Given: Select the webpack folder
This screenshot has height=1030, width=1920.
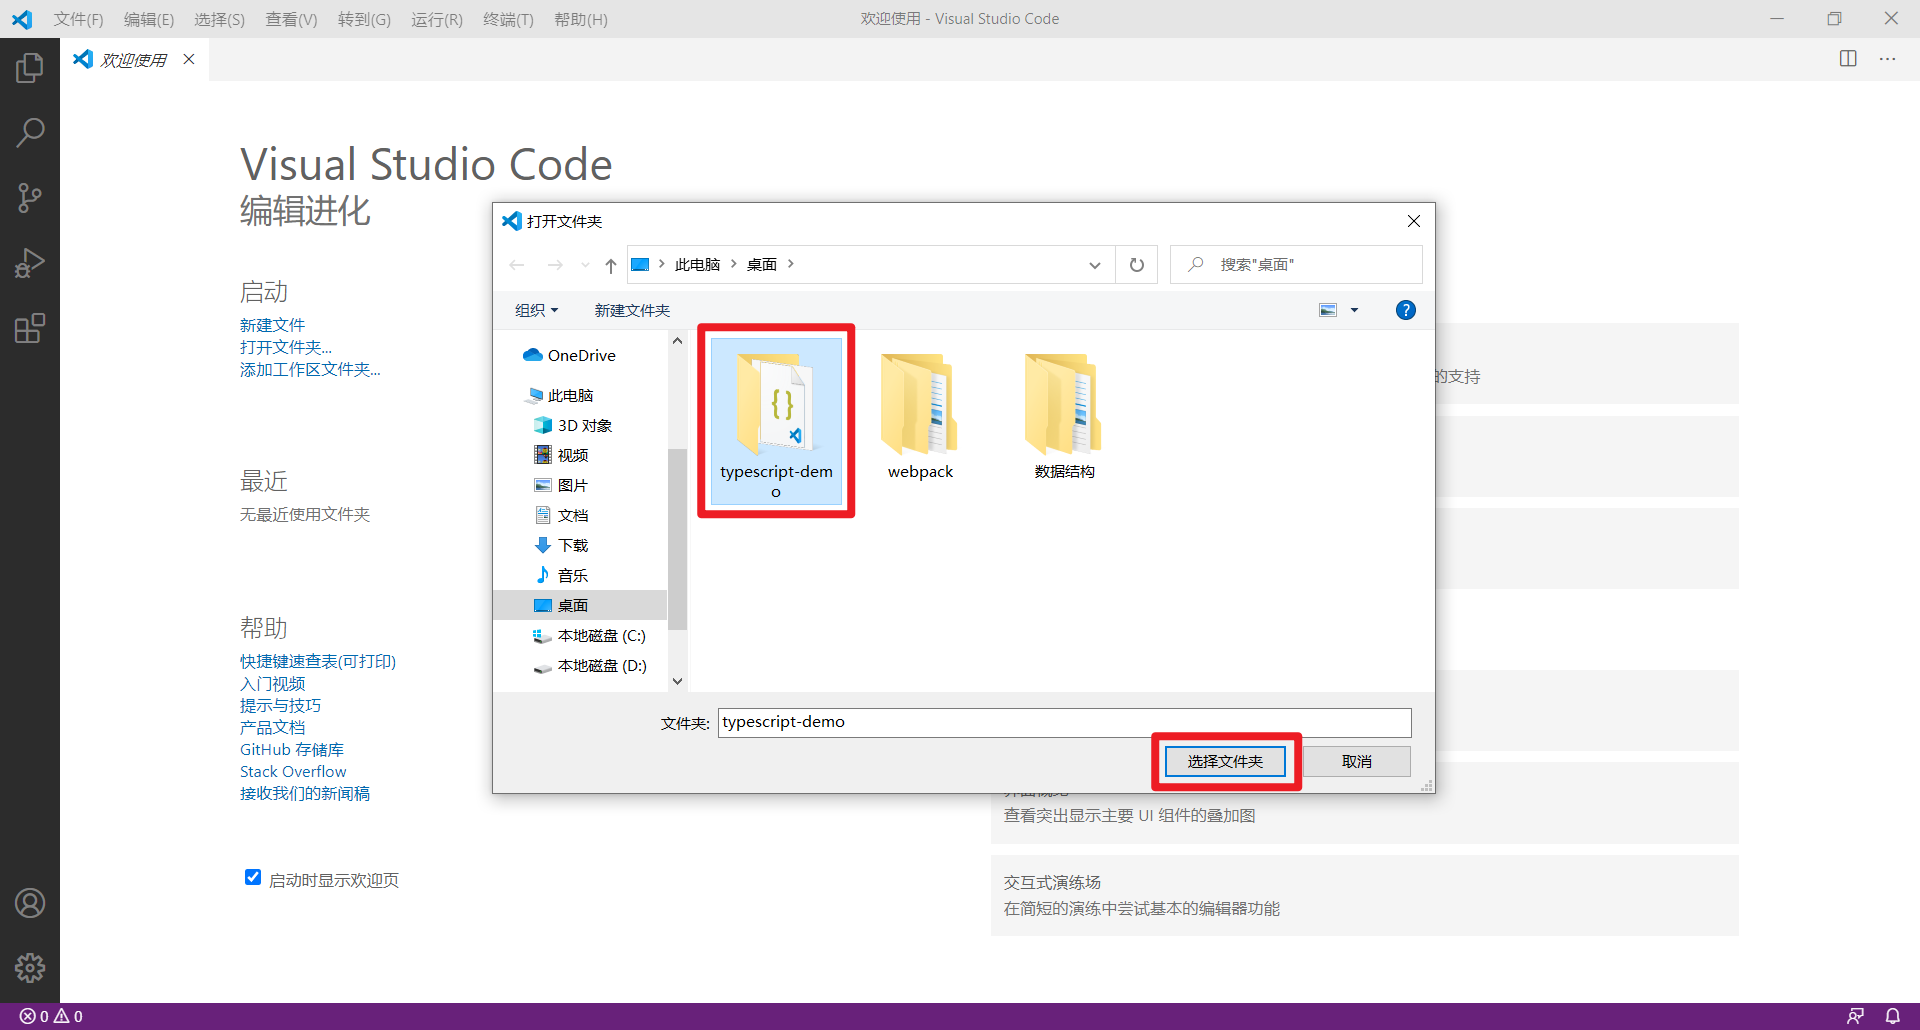Looking at the screenshot, I should pyautogui.click(x=920, y=417).
